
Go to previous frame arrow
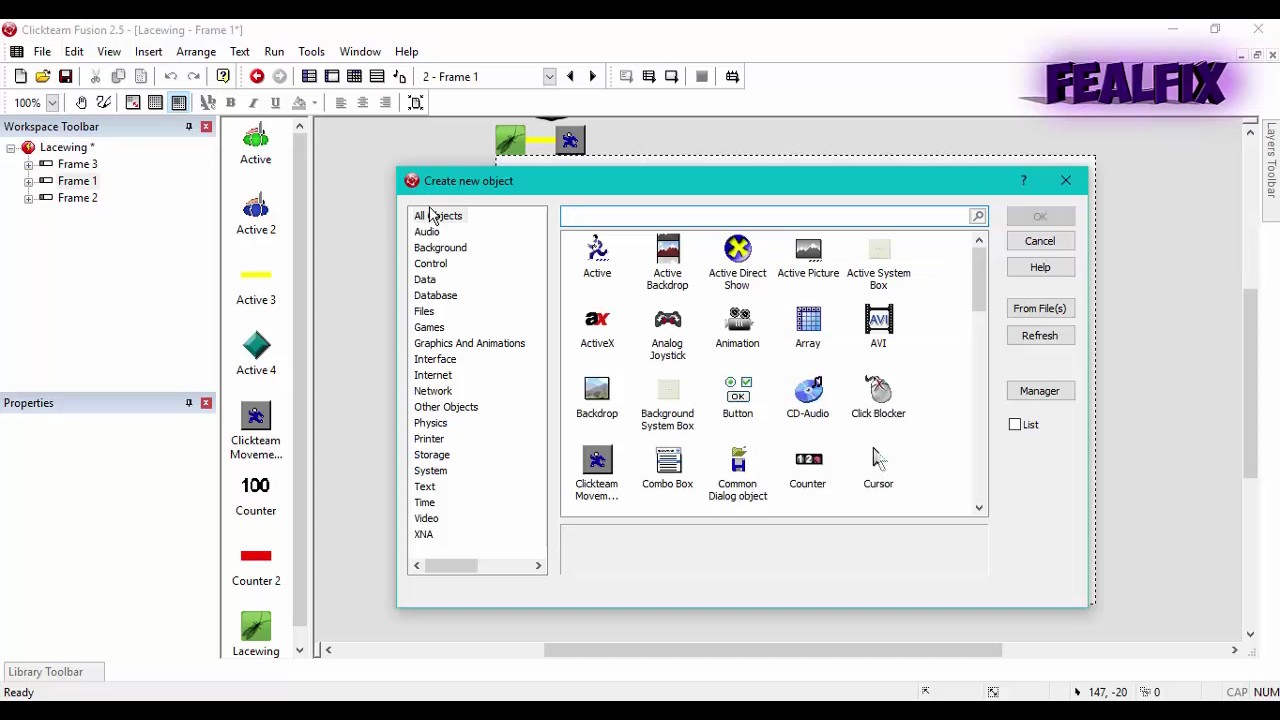pyautogui.click(x=570, y=76)
